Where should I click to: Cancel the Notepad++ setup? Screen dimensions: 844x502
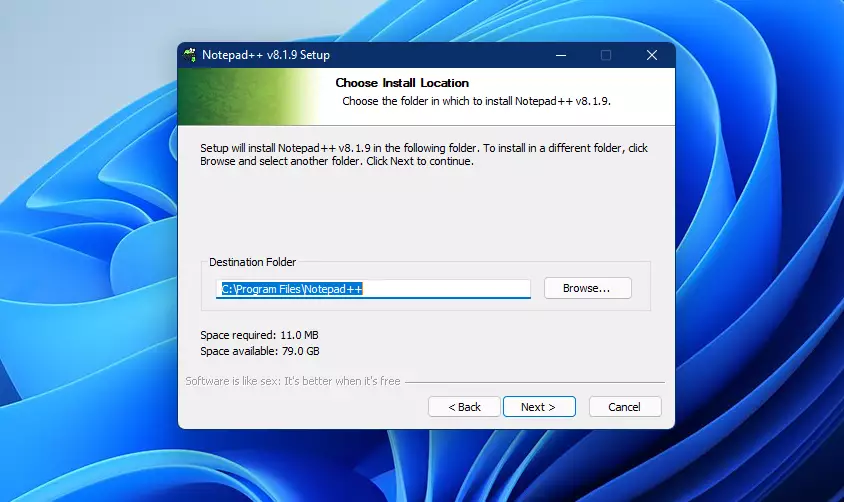(625, 407)
